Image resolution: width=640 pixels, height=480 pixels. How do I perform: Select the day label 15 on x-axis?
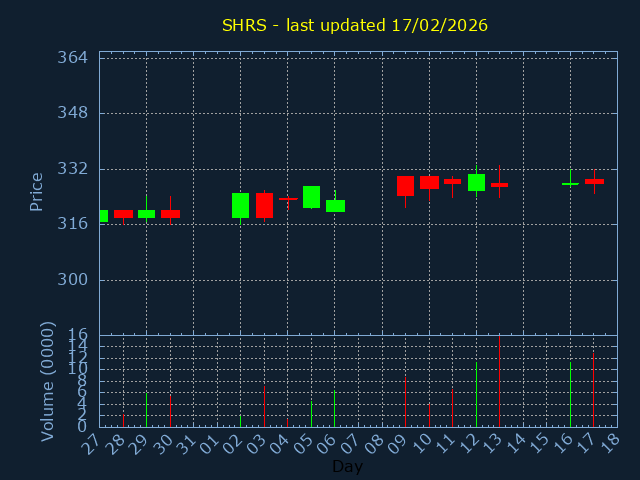click(x=538, y=444)
